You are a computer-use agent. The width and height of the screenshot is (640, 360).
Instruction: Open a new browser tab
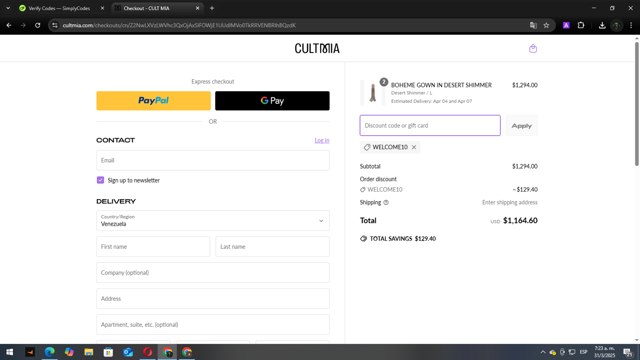coord(212,8)
